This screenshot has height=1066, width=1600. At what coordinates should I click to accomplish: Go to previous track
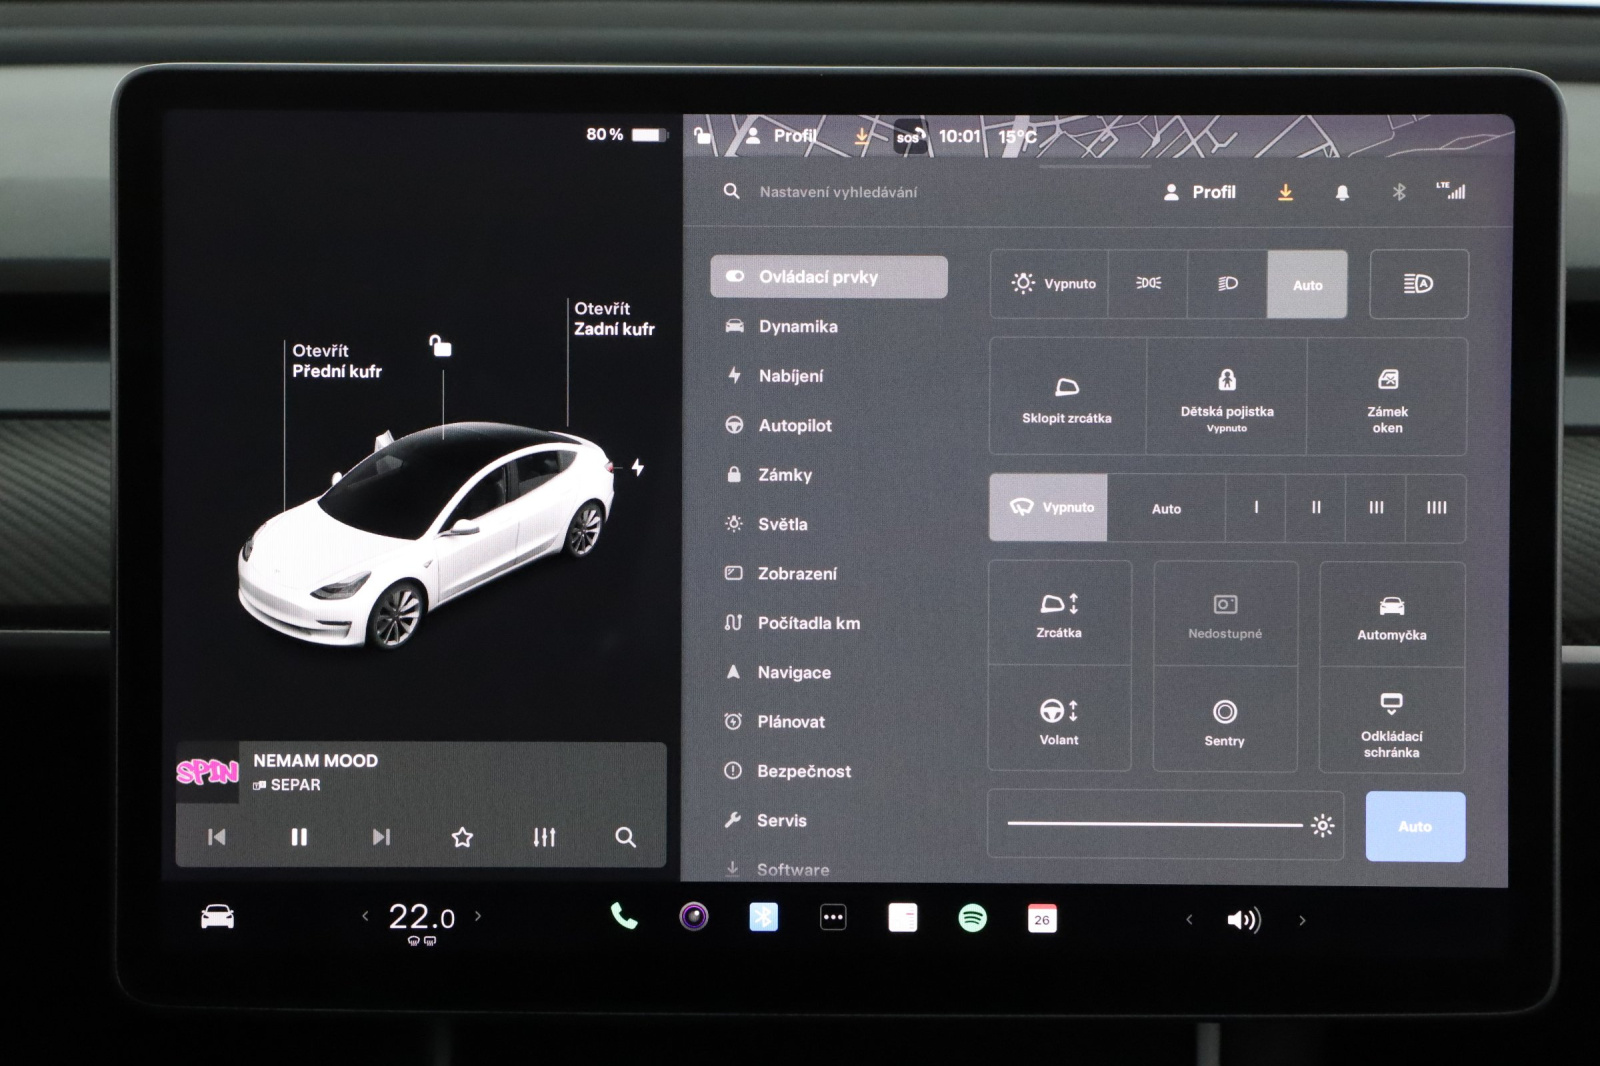(216, 837)
